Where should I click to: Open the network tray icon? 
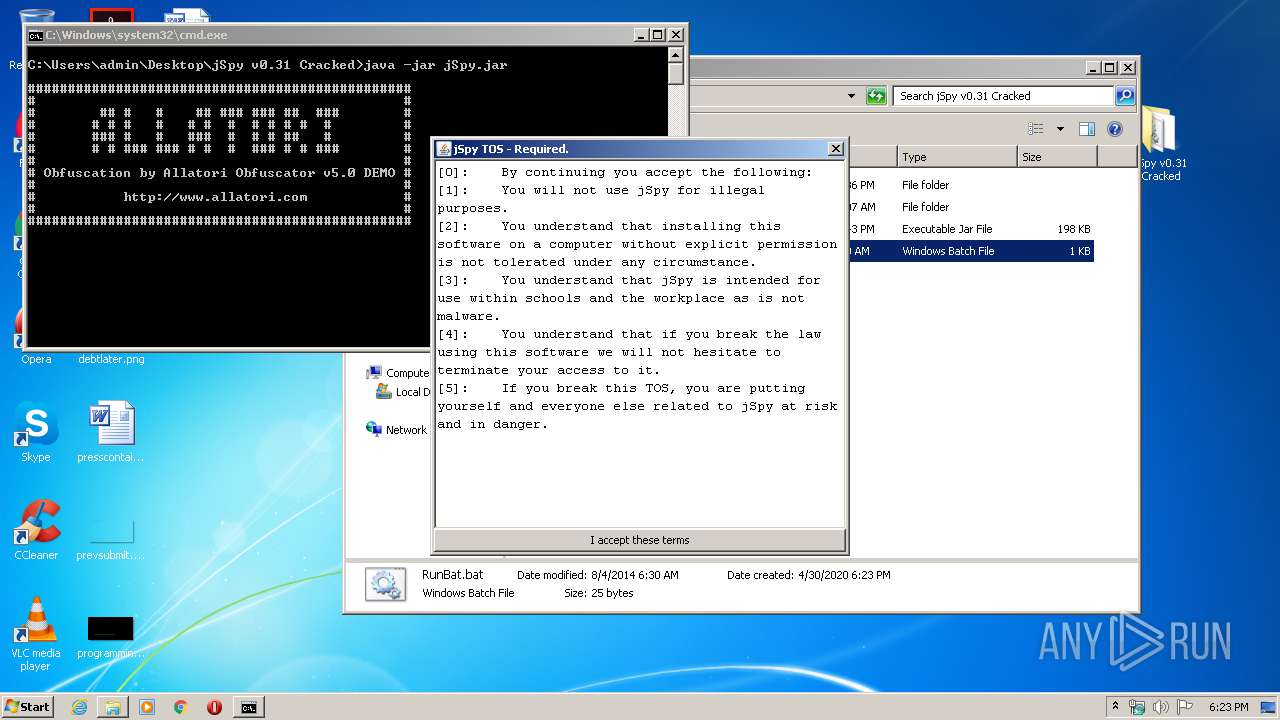1137,707
